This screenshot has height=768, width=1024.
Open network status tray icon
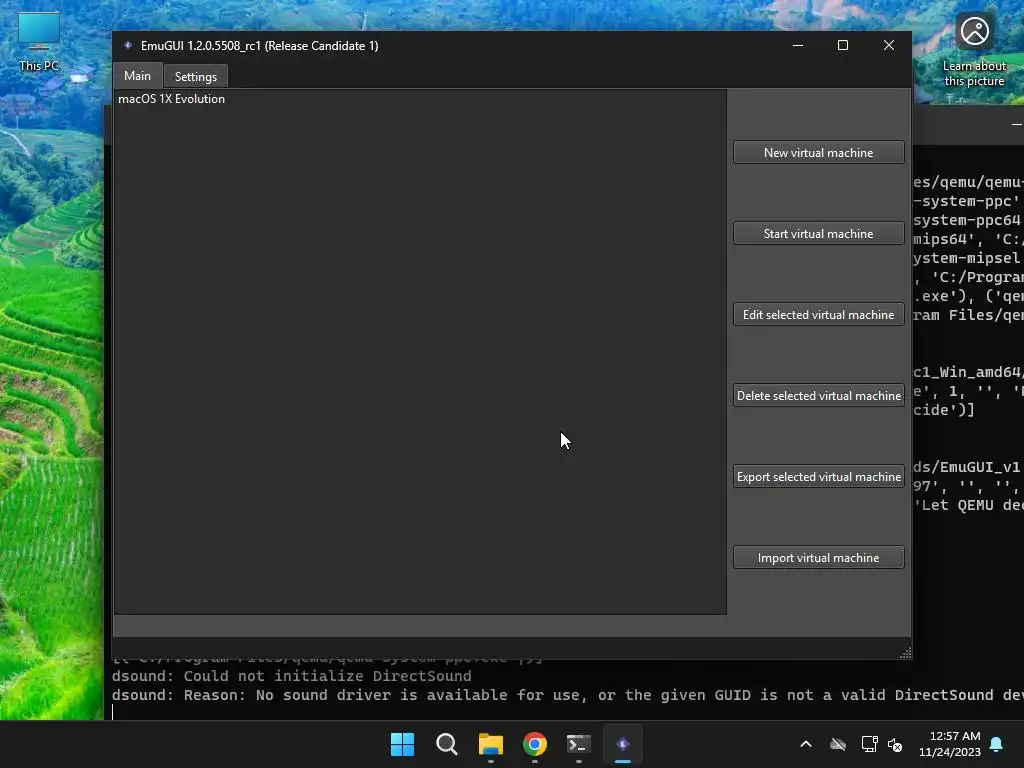[869, 744]
